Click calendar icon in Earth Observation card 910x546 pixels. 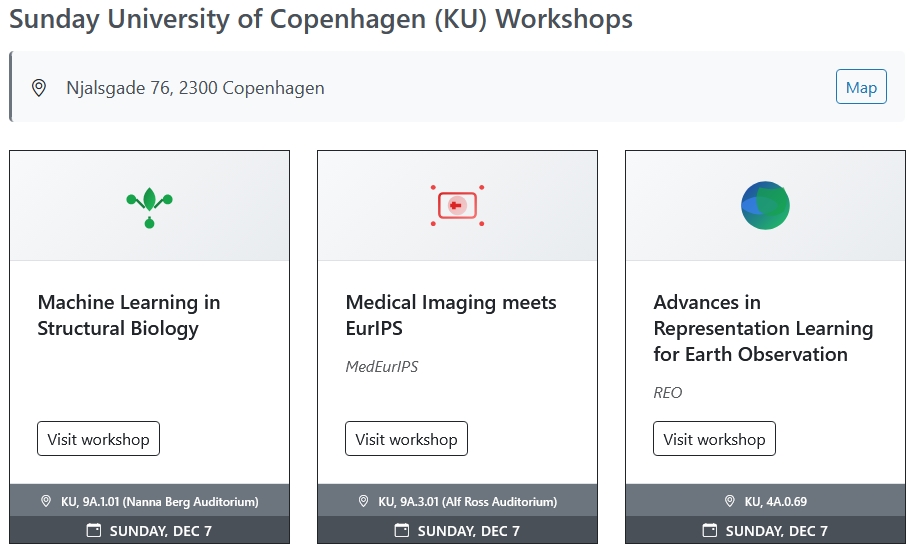point(710,530)
